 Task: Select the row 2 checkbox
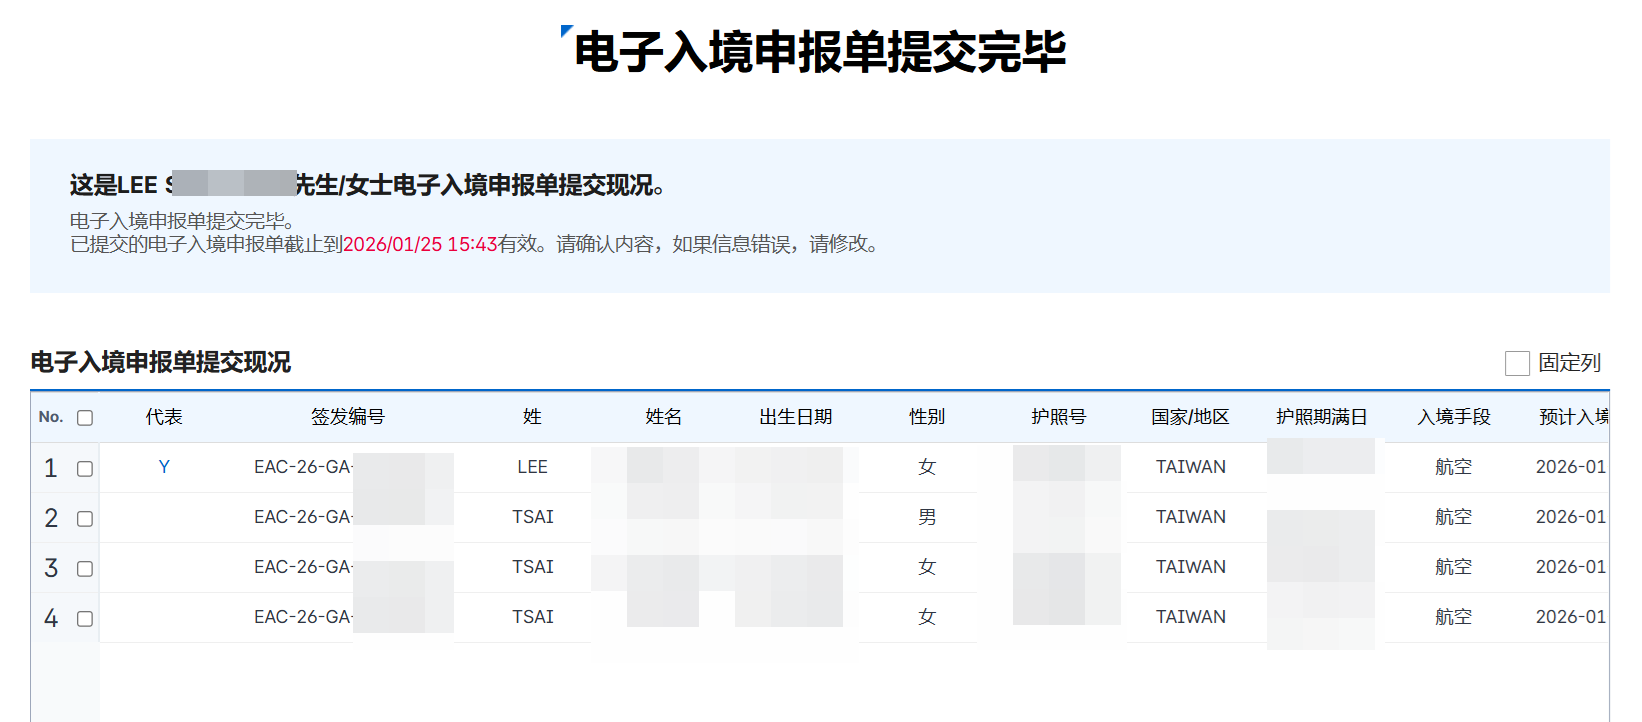tap(85, 519)
